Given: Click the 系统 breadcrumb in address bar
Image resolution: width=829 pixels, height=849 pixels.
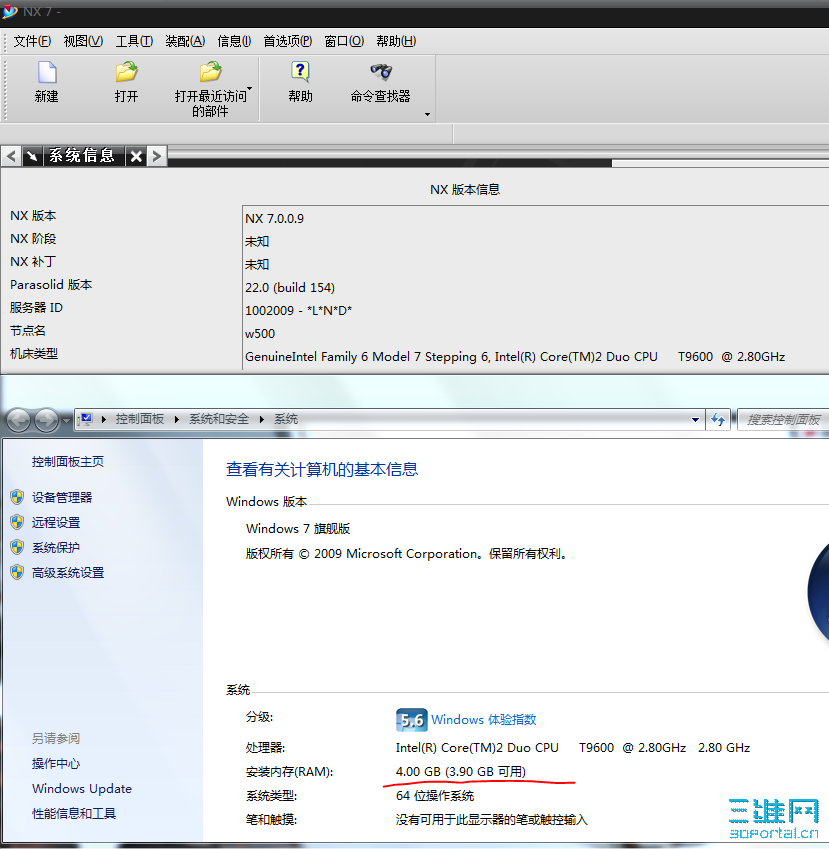Looking at the screenshot, I should pos(286,419).
